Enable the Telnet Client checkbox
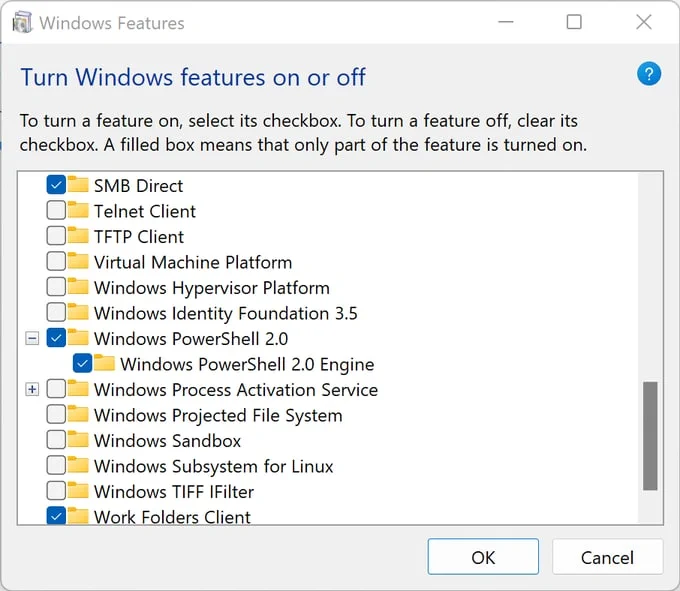Viewport: 680px width, 591px height. [56, 210]
